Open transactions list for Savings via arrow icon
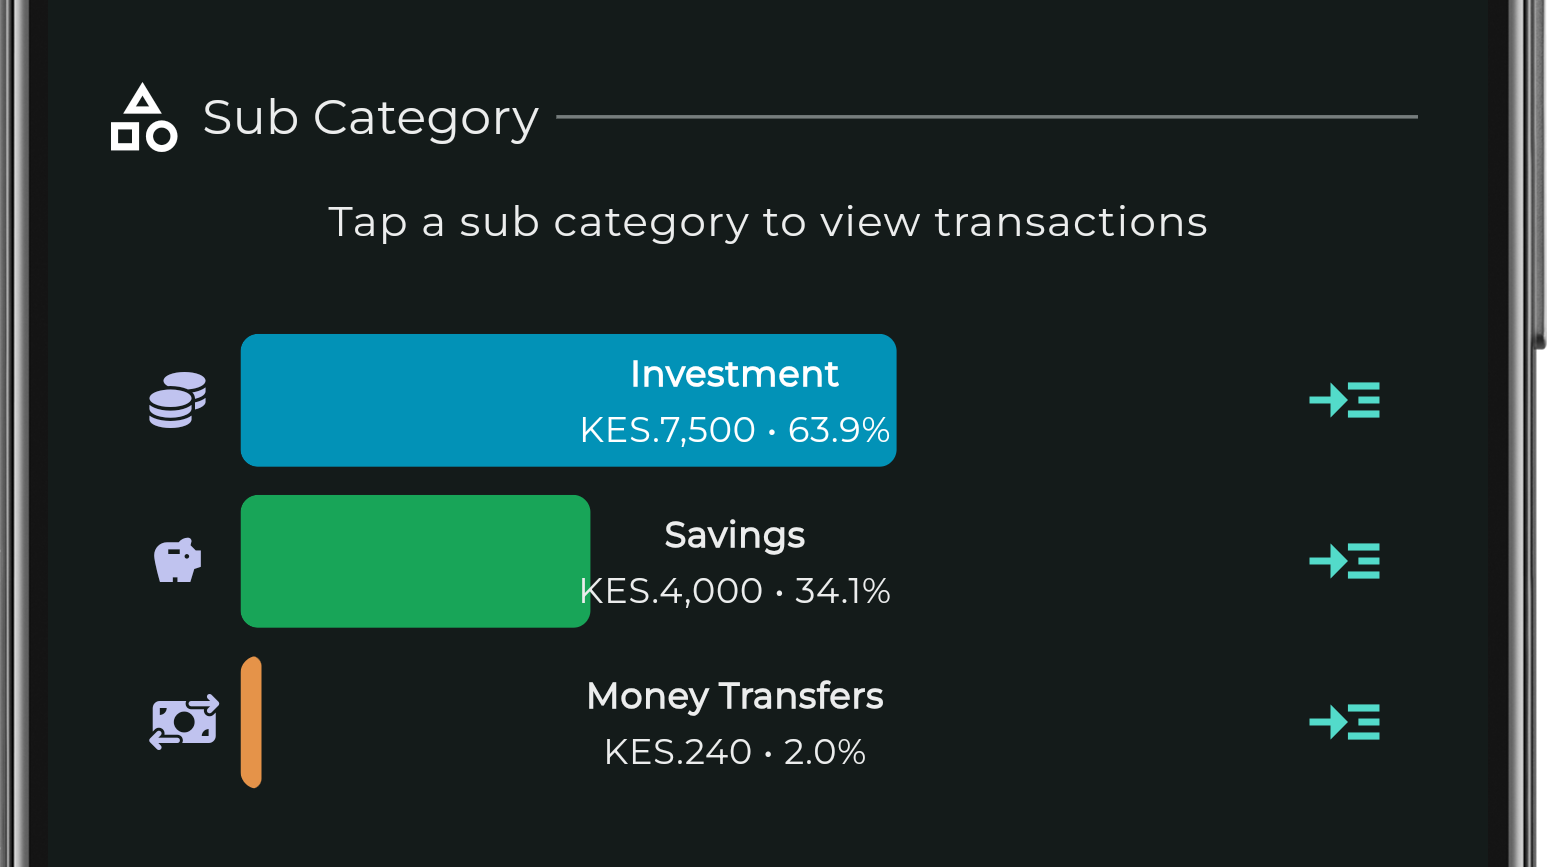The width and height of the screenshot is (1547, 867). point(1344,562)
